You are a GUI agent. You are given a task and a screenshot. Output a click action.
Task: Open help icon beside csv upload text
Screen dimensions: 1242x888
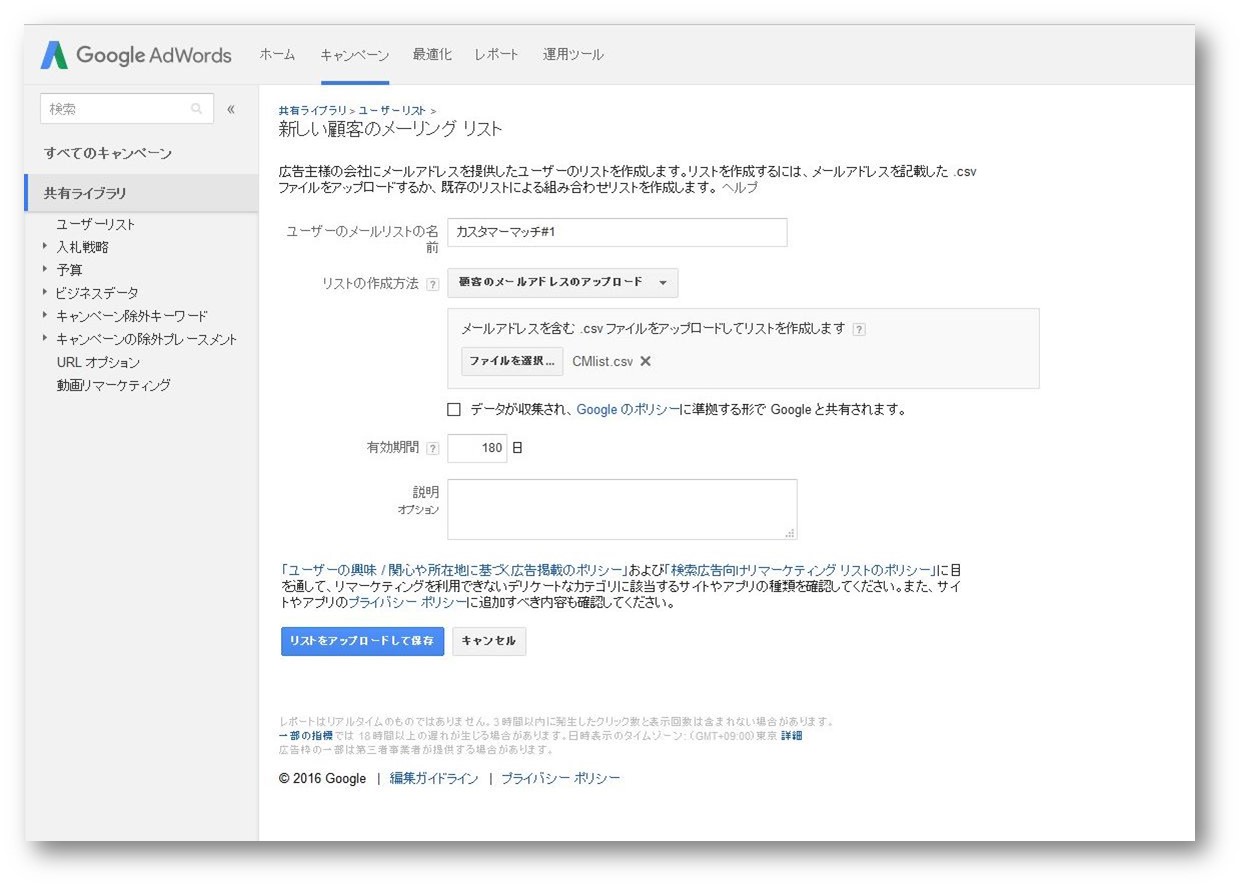(x=859, y=329)
